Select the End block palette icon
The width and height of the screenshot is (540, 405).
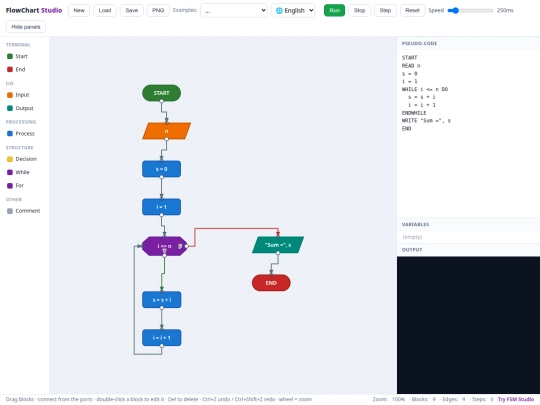pyautogui.click(x=10, y=69)
